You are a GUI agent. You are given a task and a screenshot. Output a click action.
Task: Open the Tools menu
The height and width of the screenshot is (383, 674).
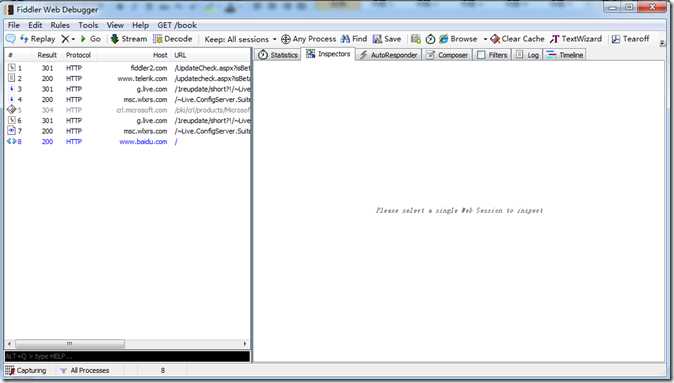coord(88,25)
